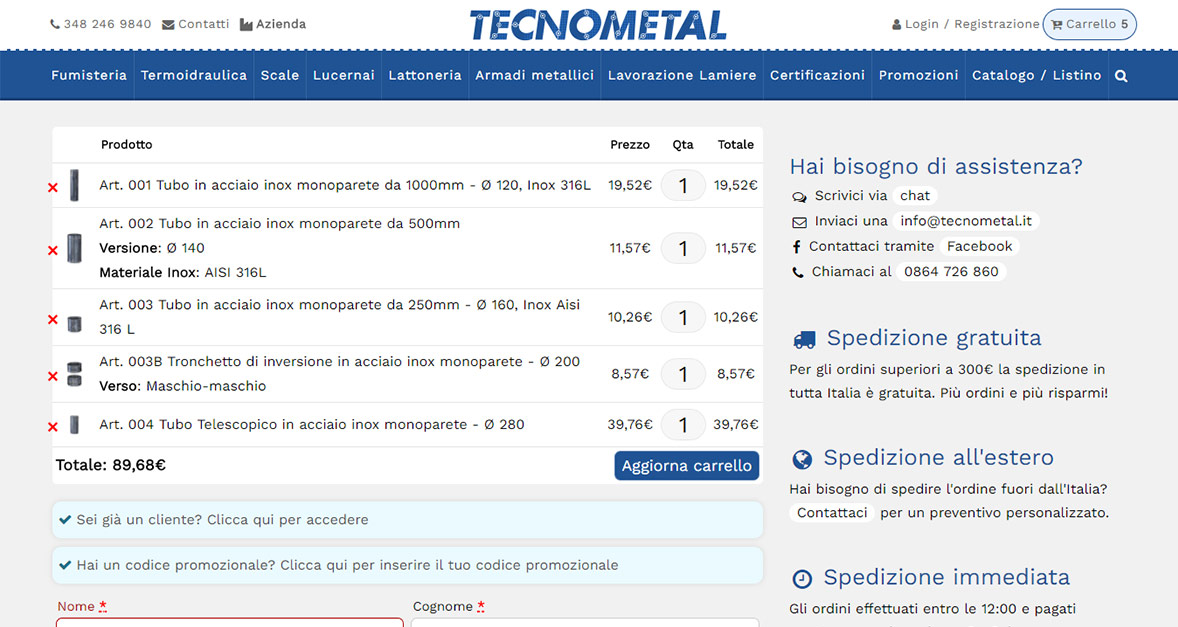This screenshot has width=1178, height=627.
Task: Click the Login link
Action: [x=922, y=24]
